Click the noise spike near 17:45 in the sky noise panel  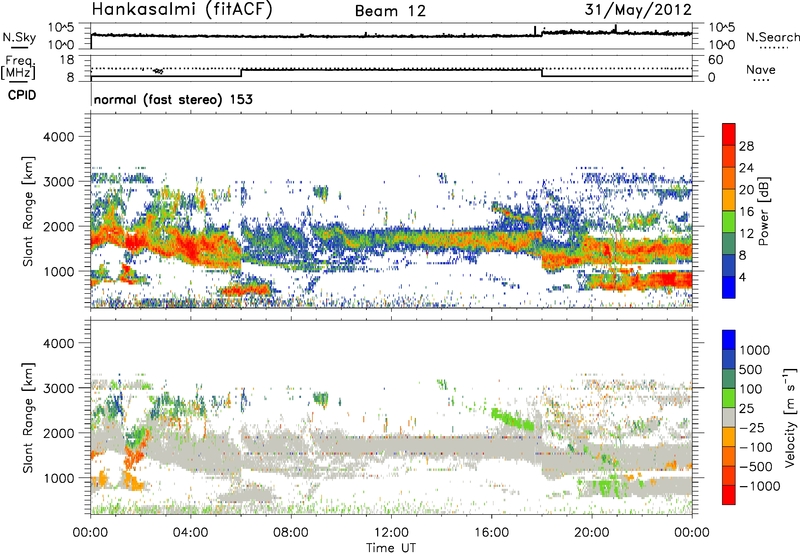coord(535,30)
